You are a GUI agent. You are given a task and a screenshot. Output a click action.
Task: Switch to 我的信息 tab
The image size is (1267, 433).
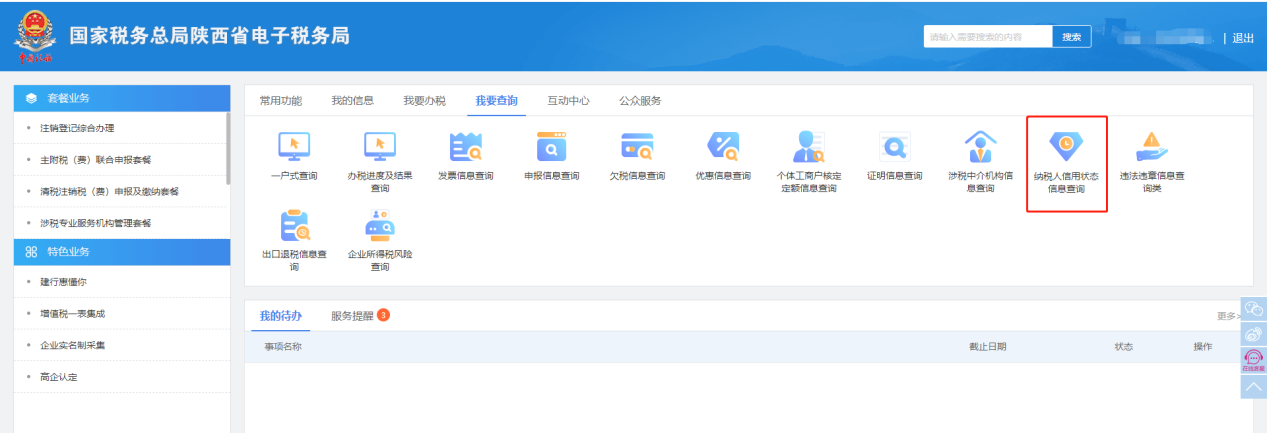pyautogui.click(x=353, y=101)
